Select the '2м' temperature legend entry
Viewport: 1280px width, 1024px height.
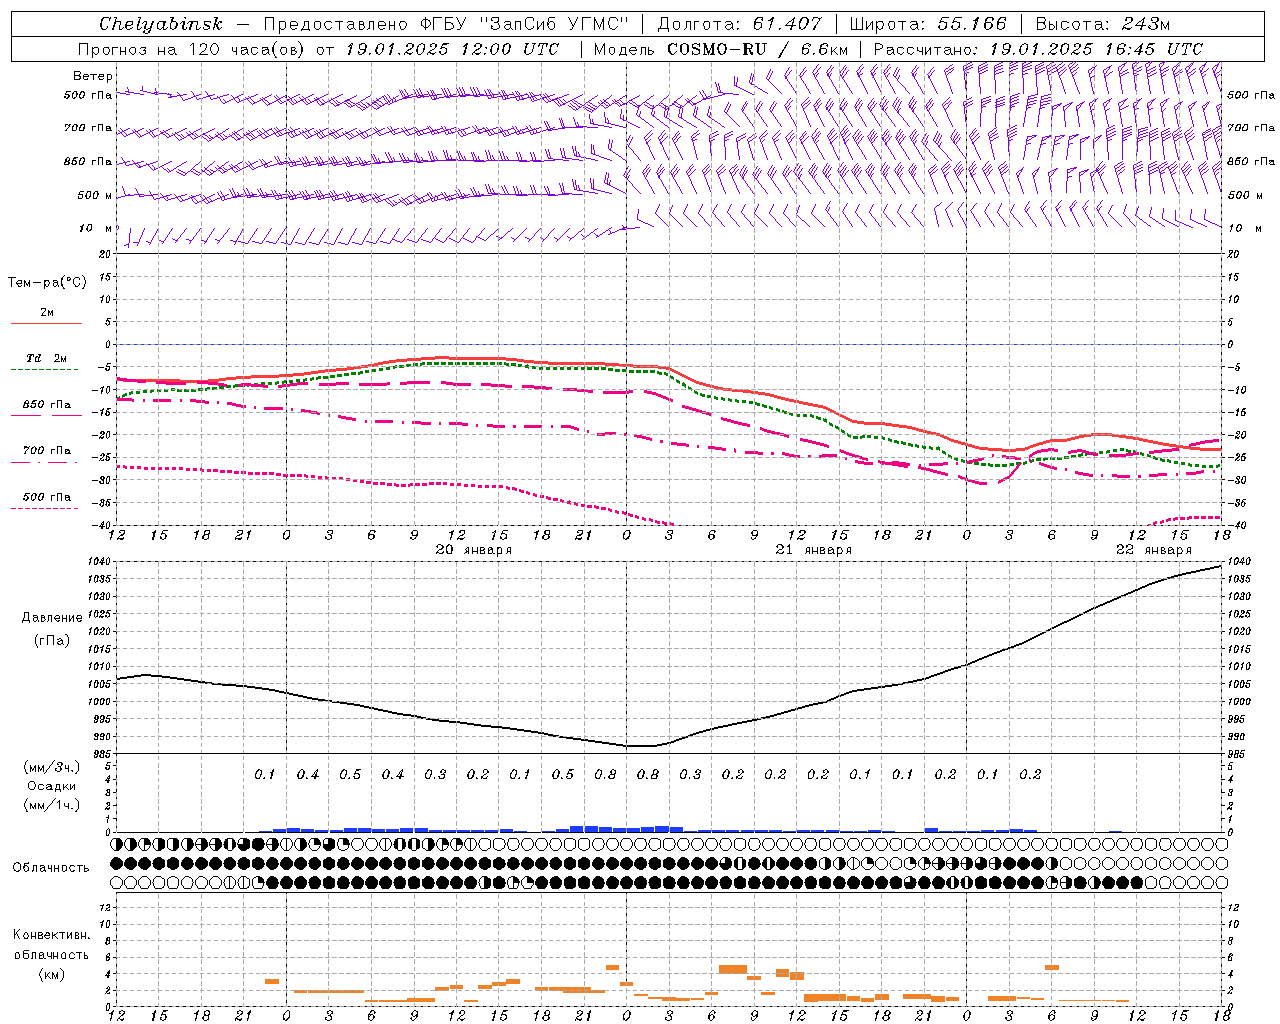pos(47,313)
